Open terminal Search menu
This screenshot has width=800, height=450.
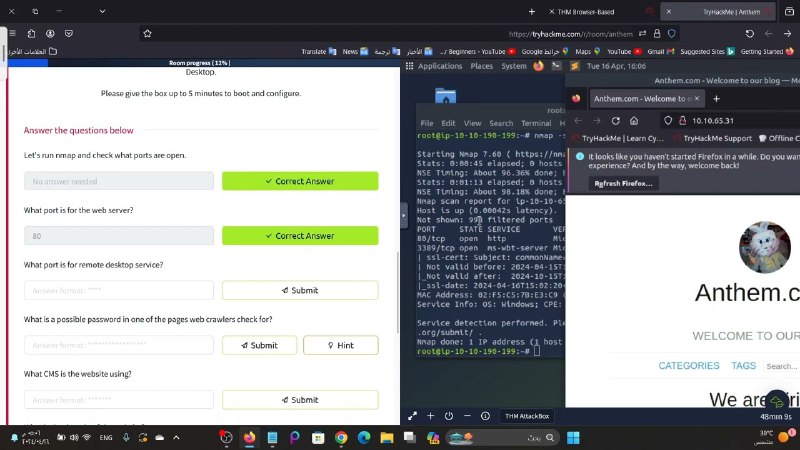click(x=501, y=123)
